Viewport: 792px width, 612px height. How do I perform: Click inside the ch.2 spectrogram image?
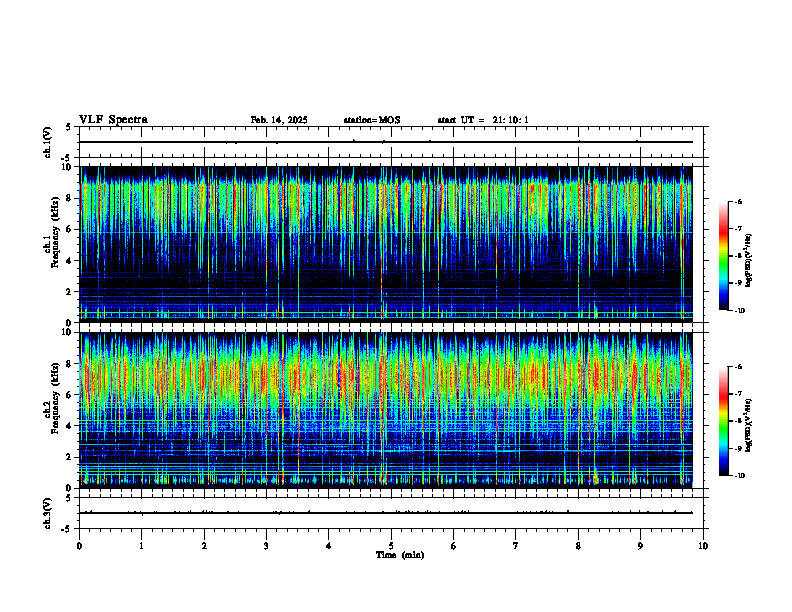[386, 410]
